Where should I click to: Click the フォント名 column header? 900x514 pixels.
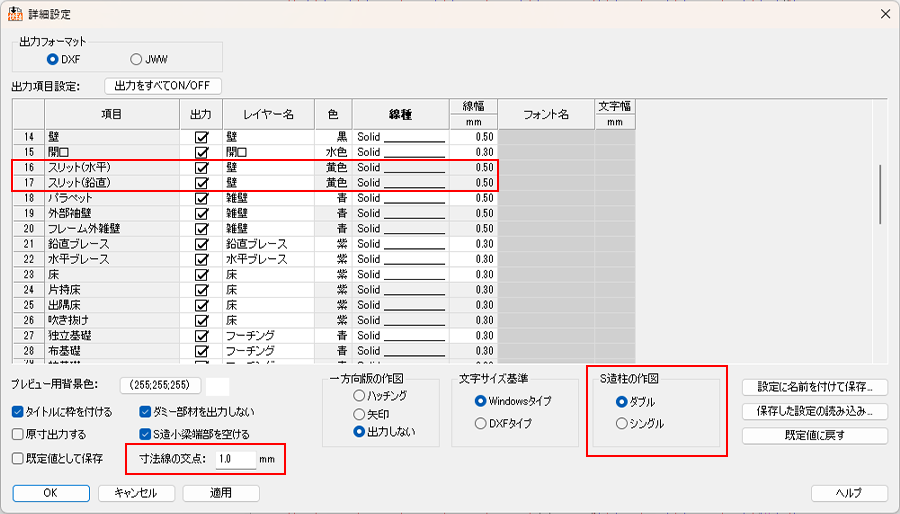pos(546,114)
